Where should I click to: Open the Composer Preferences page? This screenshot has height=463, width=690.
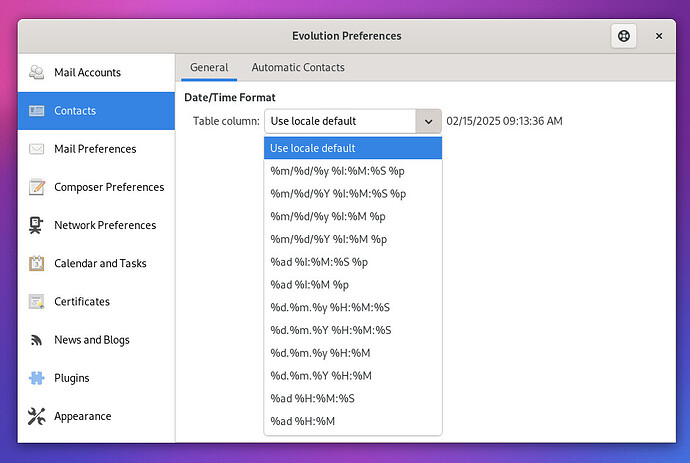point(96,187)
